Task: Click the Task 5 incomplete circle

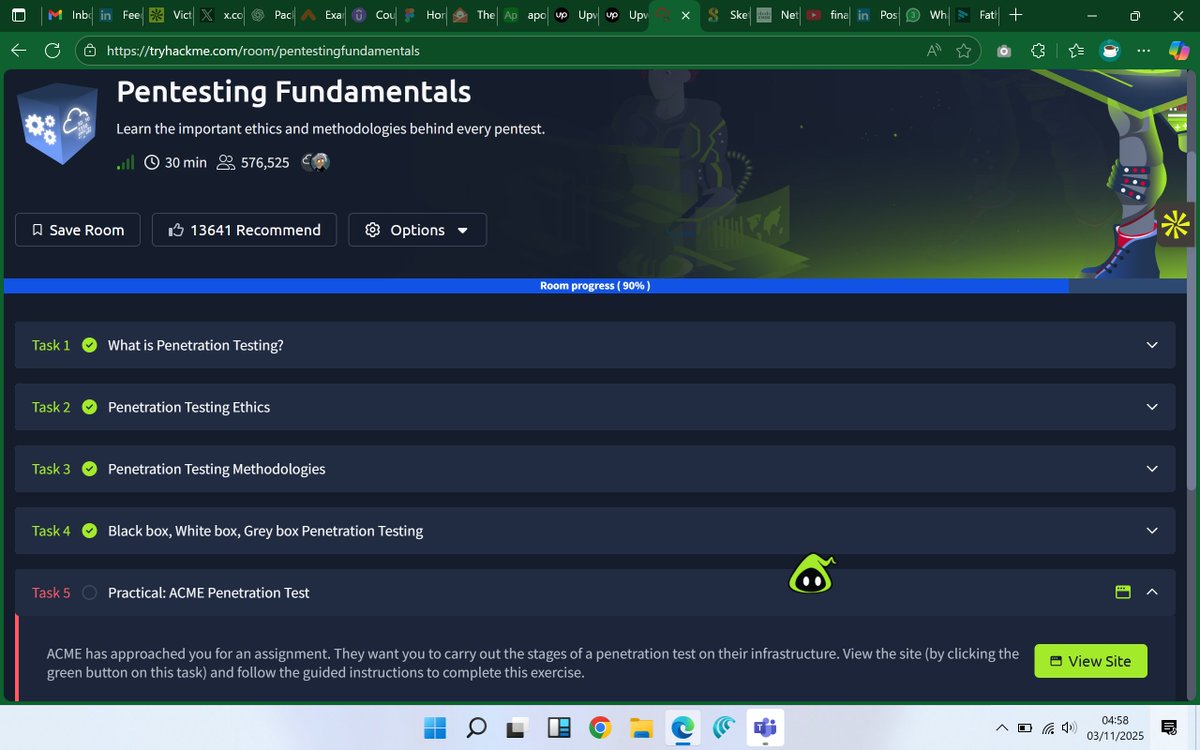Action: (89, 593)
